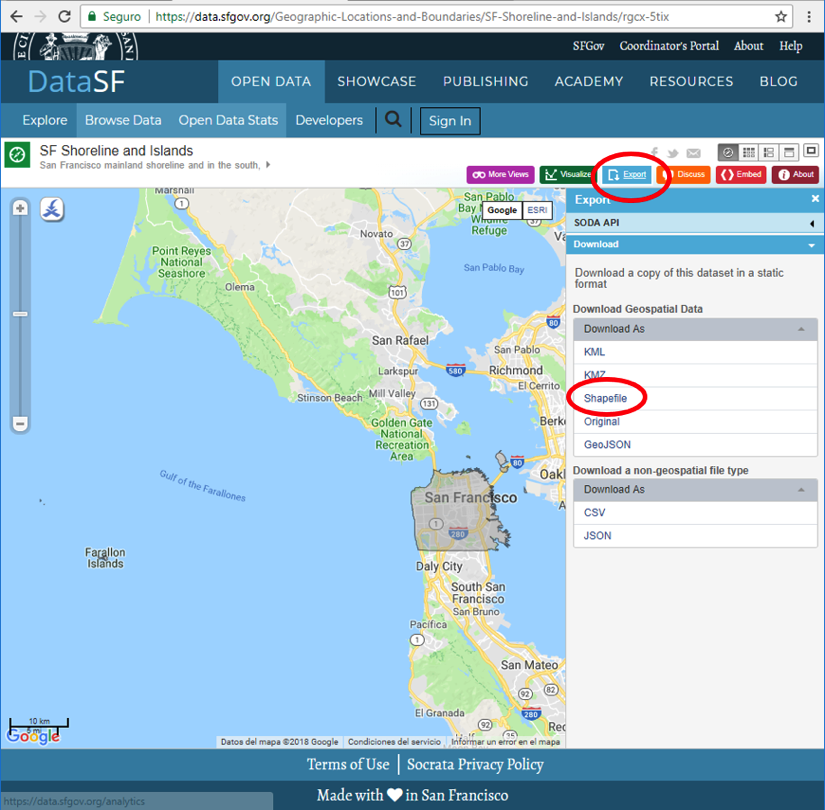Bookmark the page with the star icon

coord(781,17)
